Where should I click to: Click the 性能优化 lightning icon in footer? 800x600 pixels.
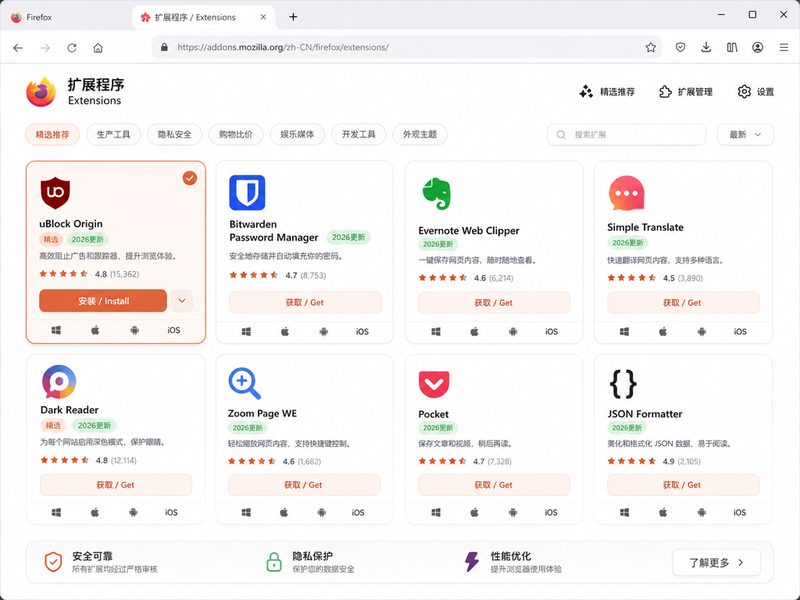(472, 562)
